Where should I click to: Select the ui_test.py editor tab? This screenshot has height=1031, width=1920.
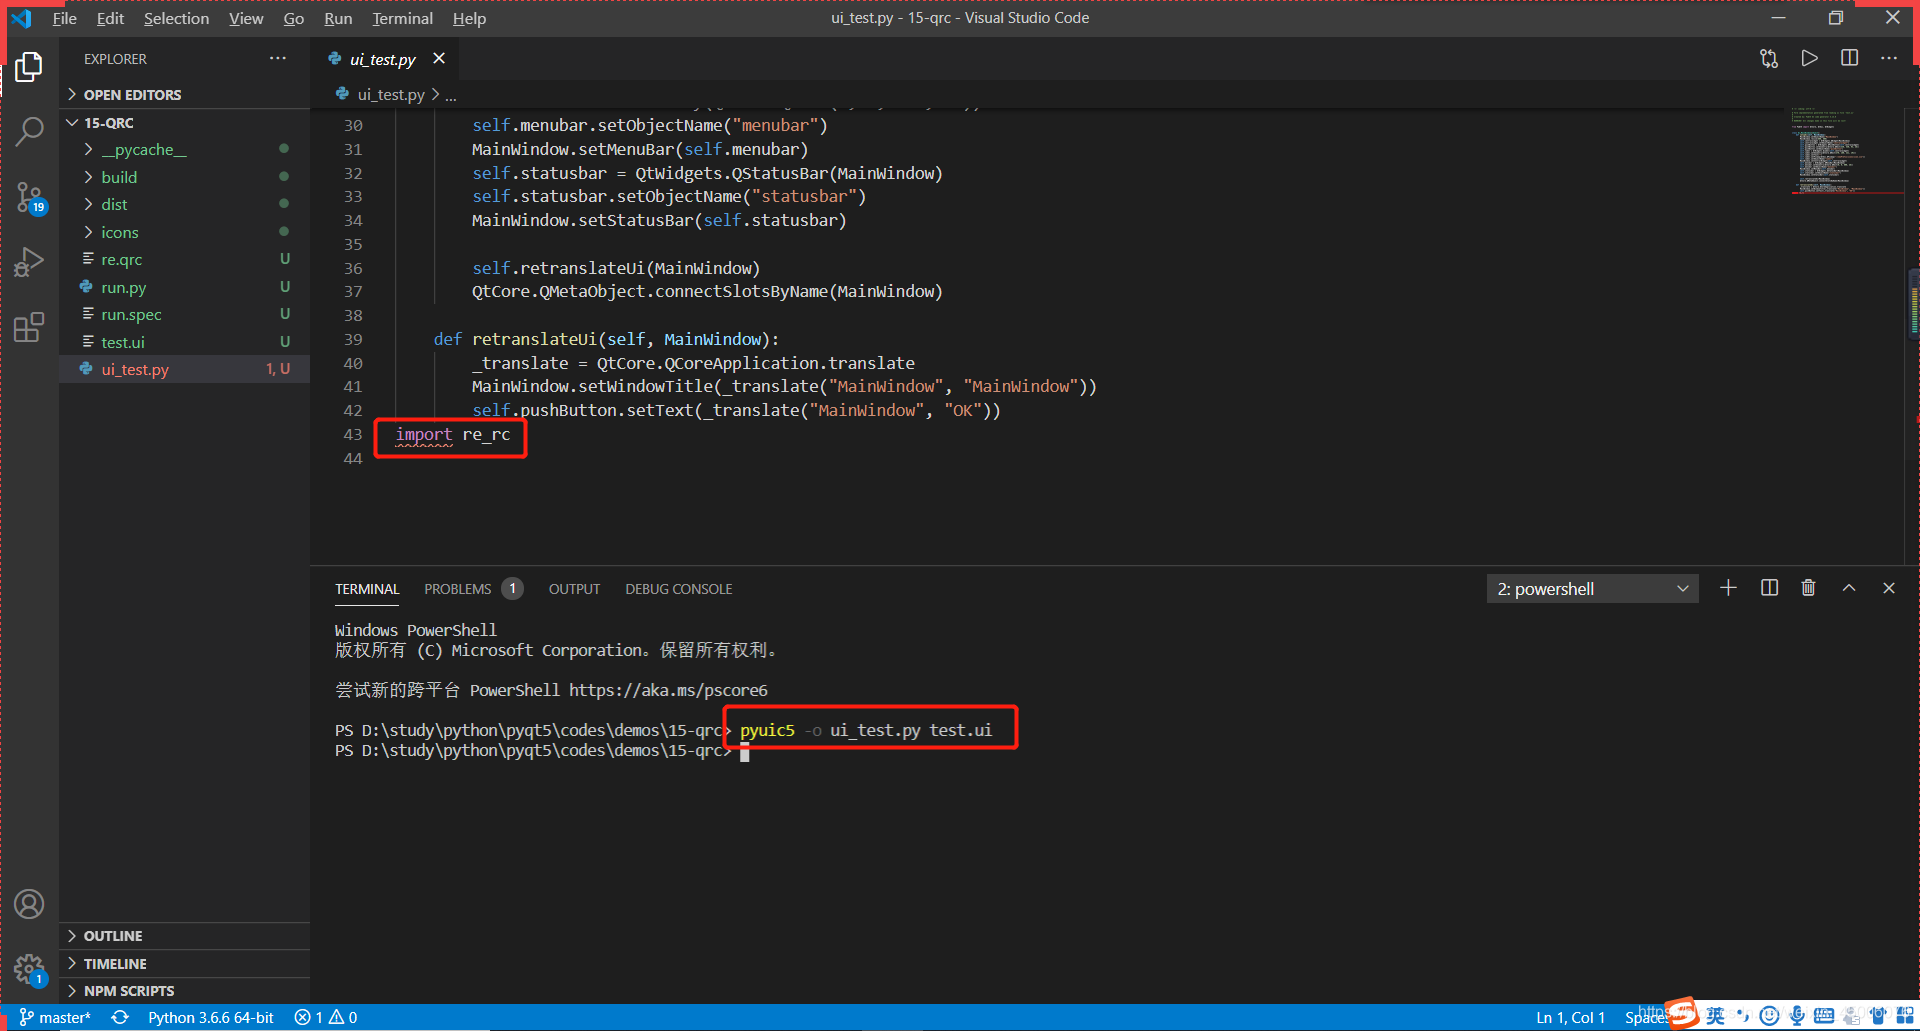(383, 59)
